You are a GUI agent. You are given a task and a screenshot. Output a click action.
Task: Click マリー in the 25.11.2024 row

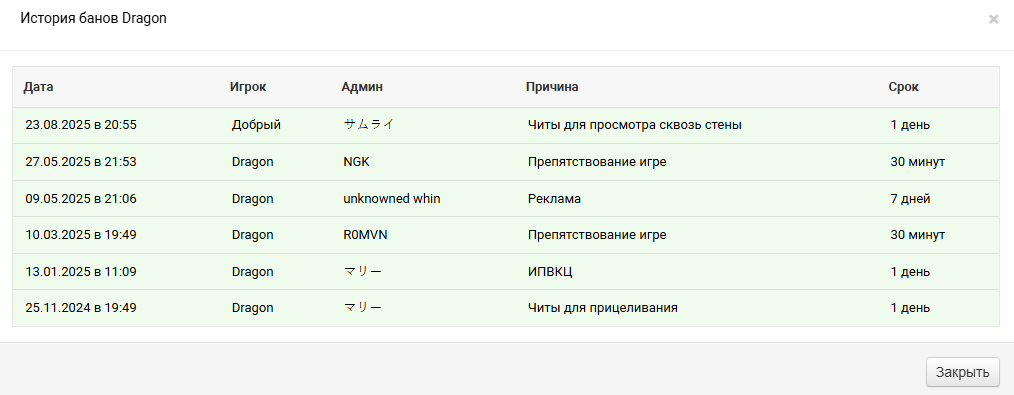(x=363, y=308)
